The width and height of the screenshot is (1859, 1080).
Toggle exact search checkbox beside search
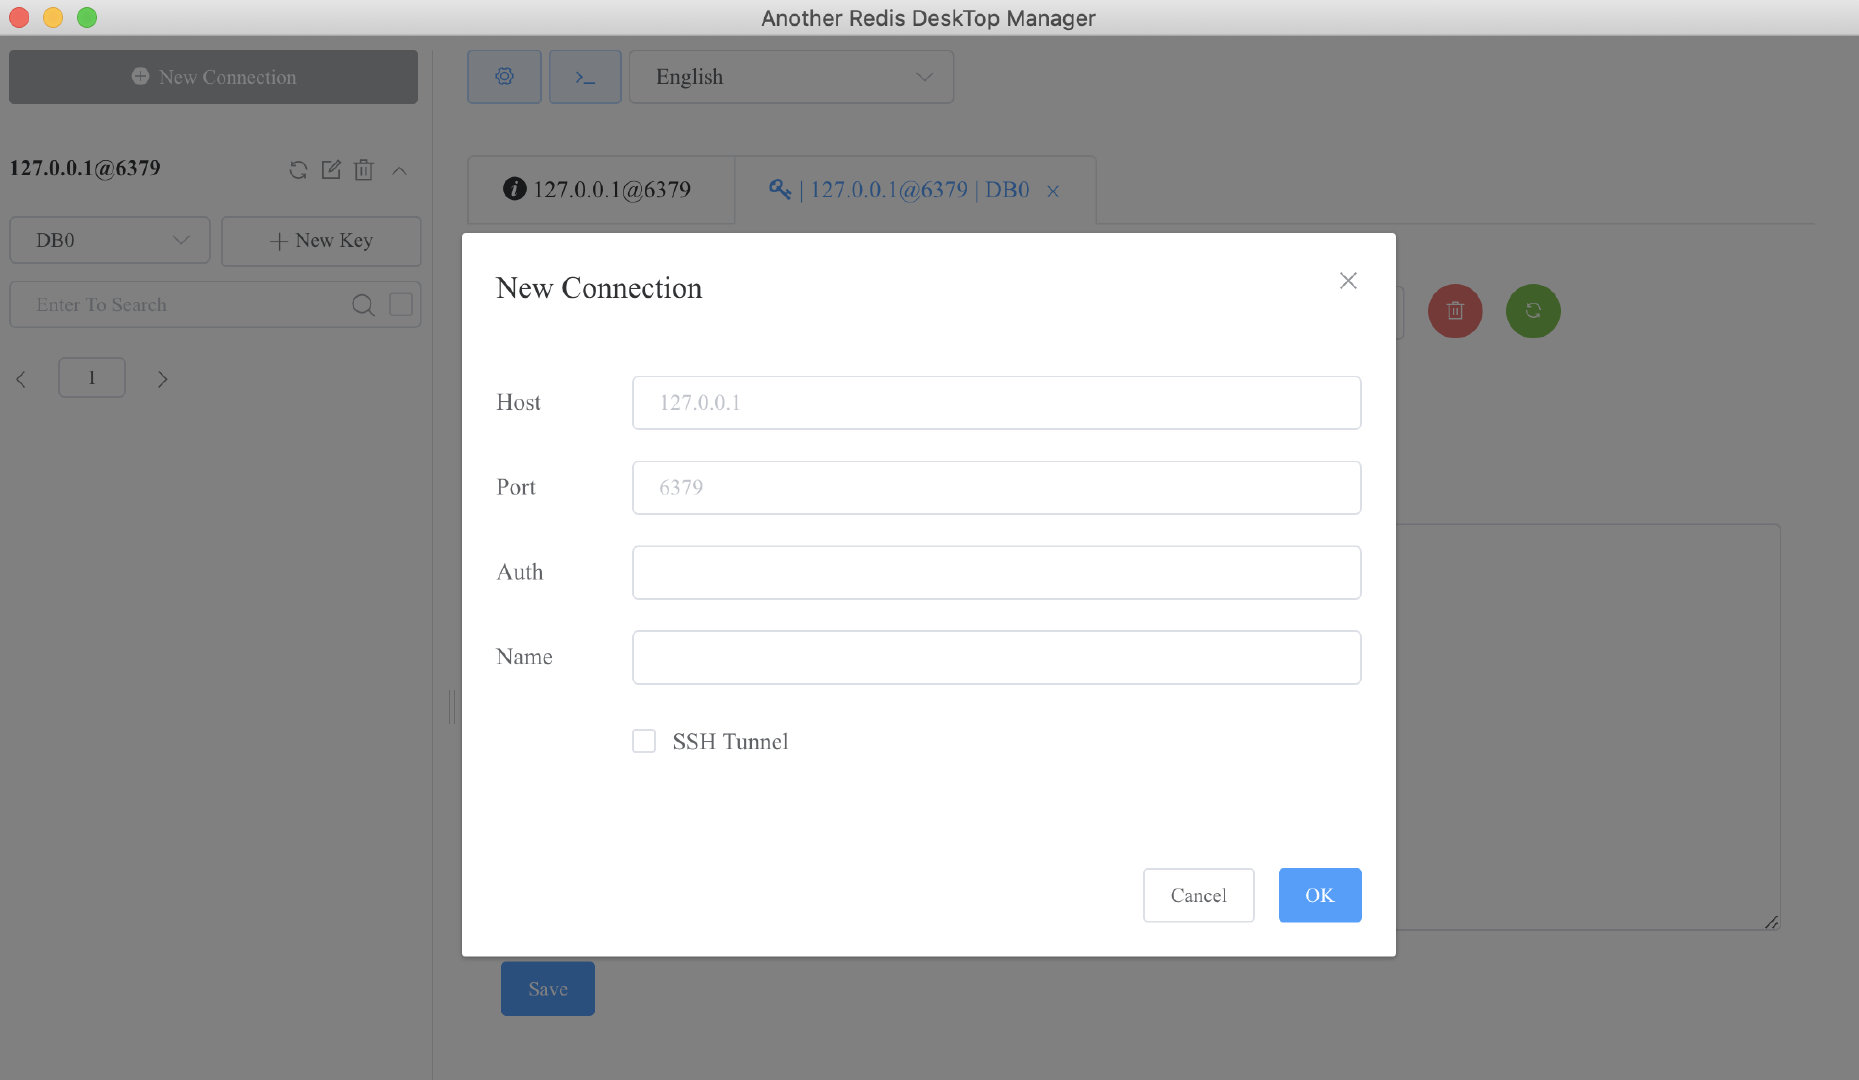(401, 304)
